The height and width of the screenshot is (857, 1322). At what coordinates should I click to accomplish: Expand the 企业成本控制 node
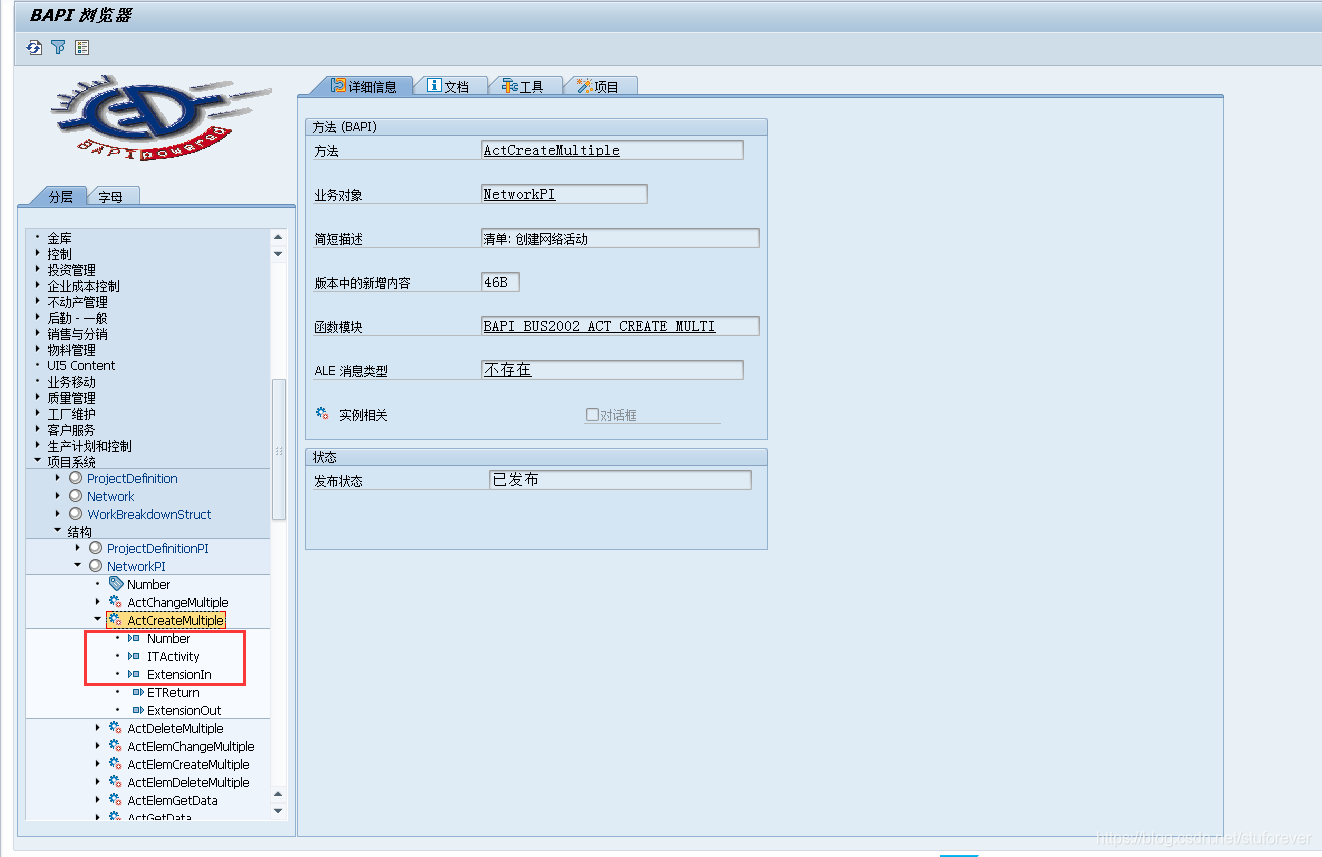click(37, 286)
